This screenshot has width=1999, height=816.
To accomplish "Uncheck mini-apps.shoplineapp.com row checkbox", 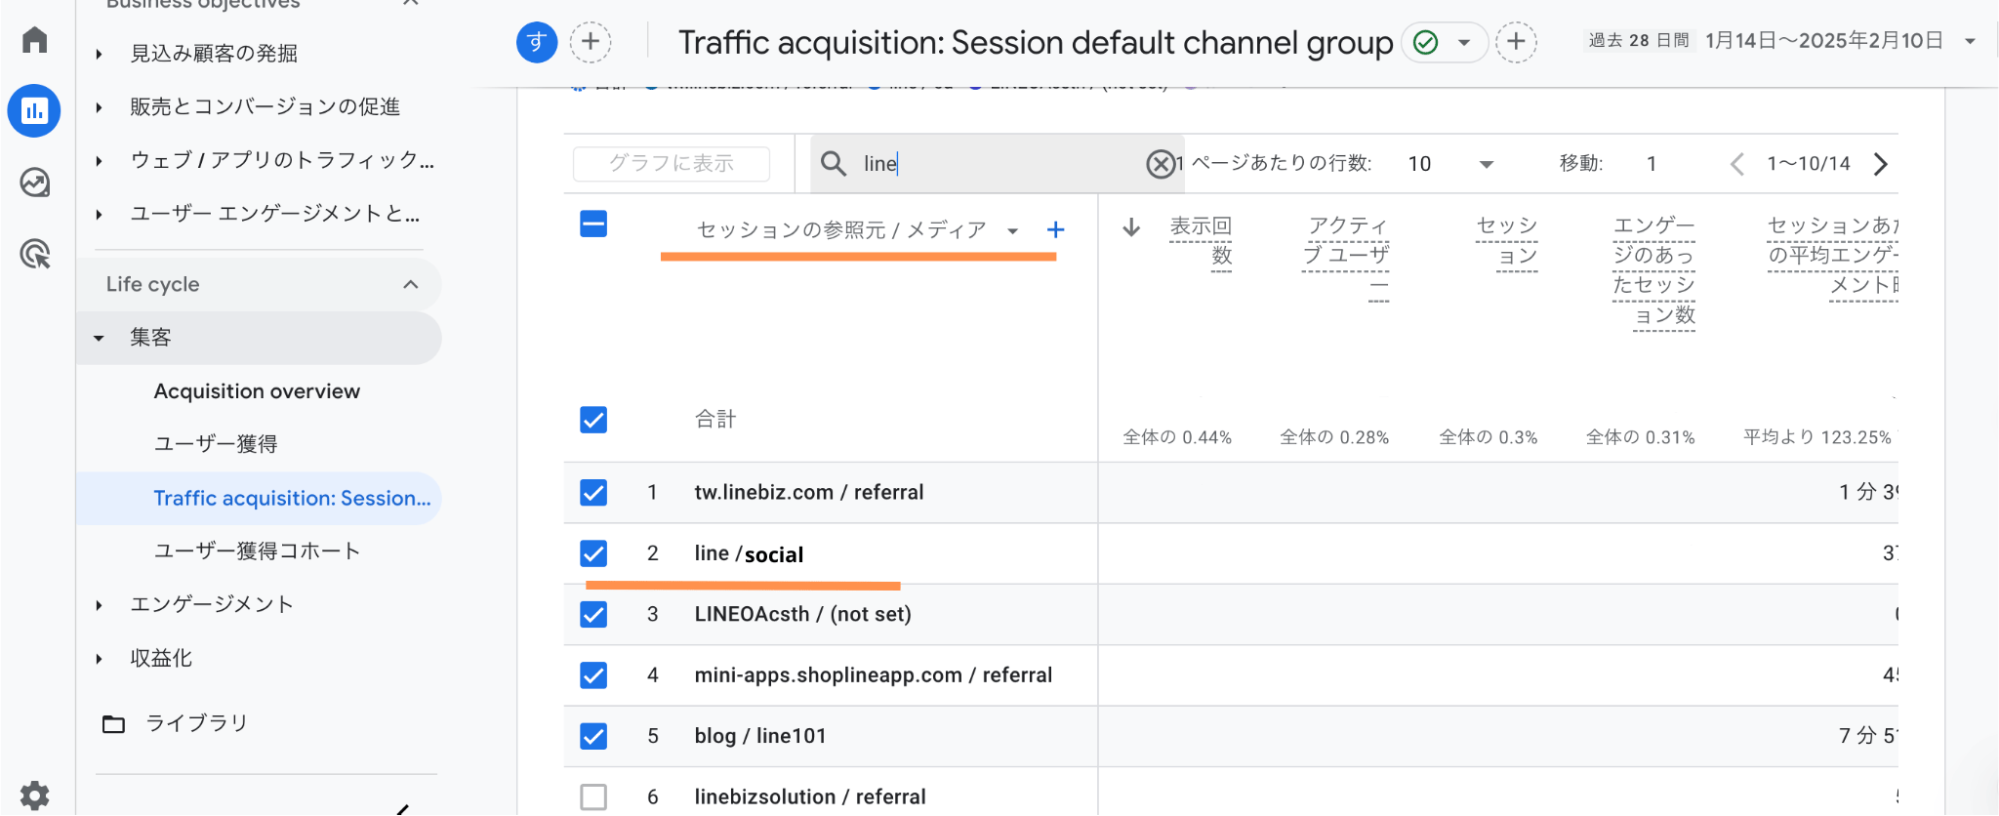I will (594, 676).
